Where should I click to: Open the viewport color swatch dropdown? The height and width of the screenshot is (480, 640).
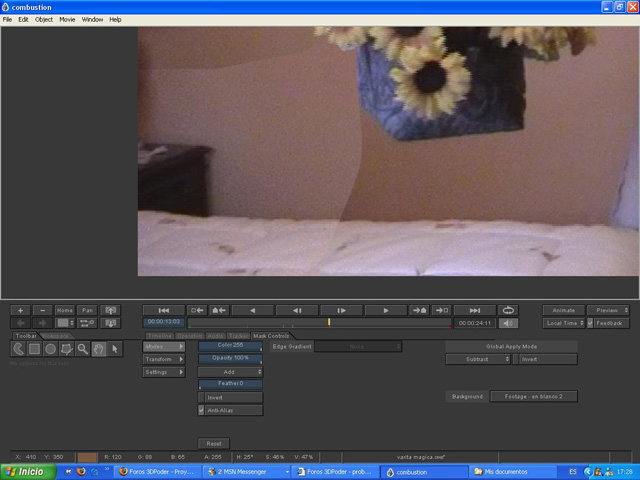tap(65, 323)
